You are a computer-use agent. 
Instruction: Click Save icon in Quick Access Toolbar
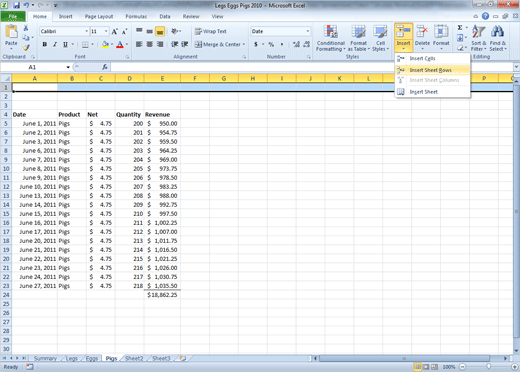pos(16,5)
